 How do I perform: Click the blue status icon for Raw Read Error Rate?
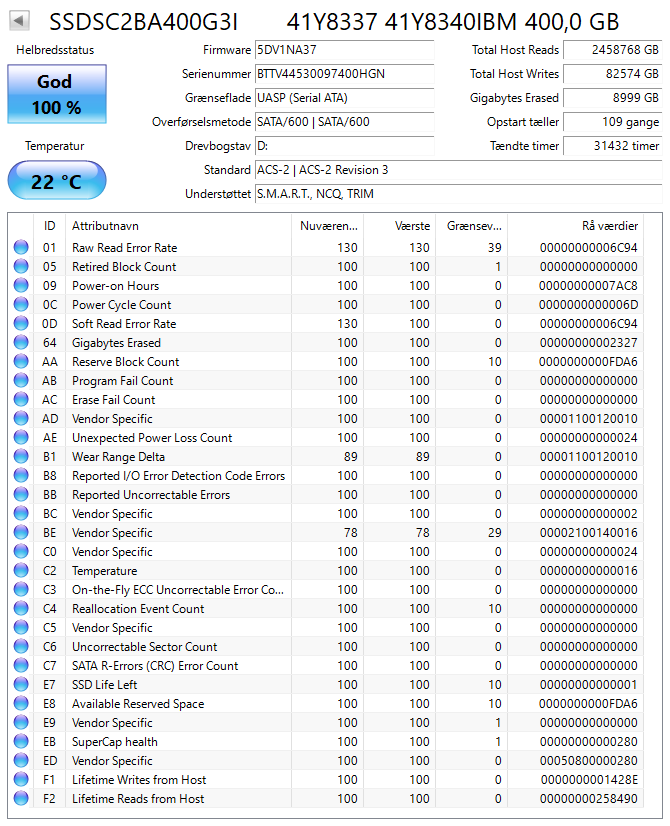pyautogui.click(x=21, y=247)
